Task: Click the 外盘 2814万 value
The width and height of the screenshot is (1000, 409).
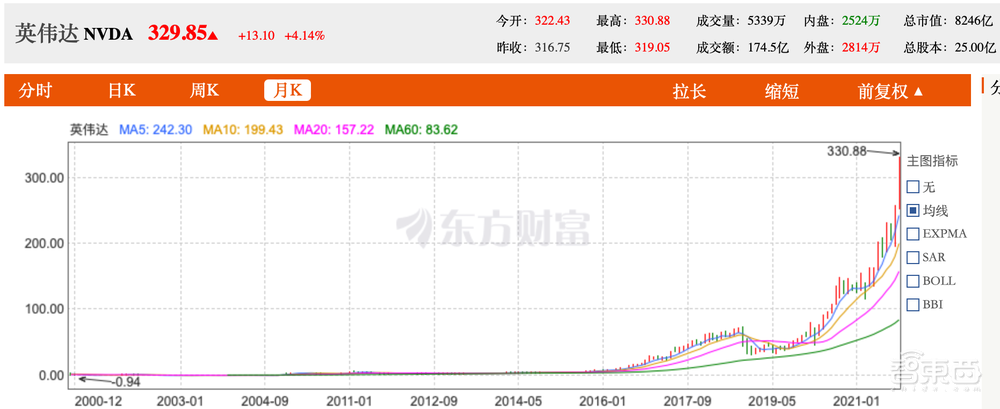Action: (x=841, y=47)
